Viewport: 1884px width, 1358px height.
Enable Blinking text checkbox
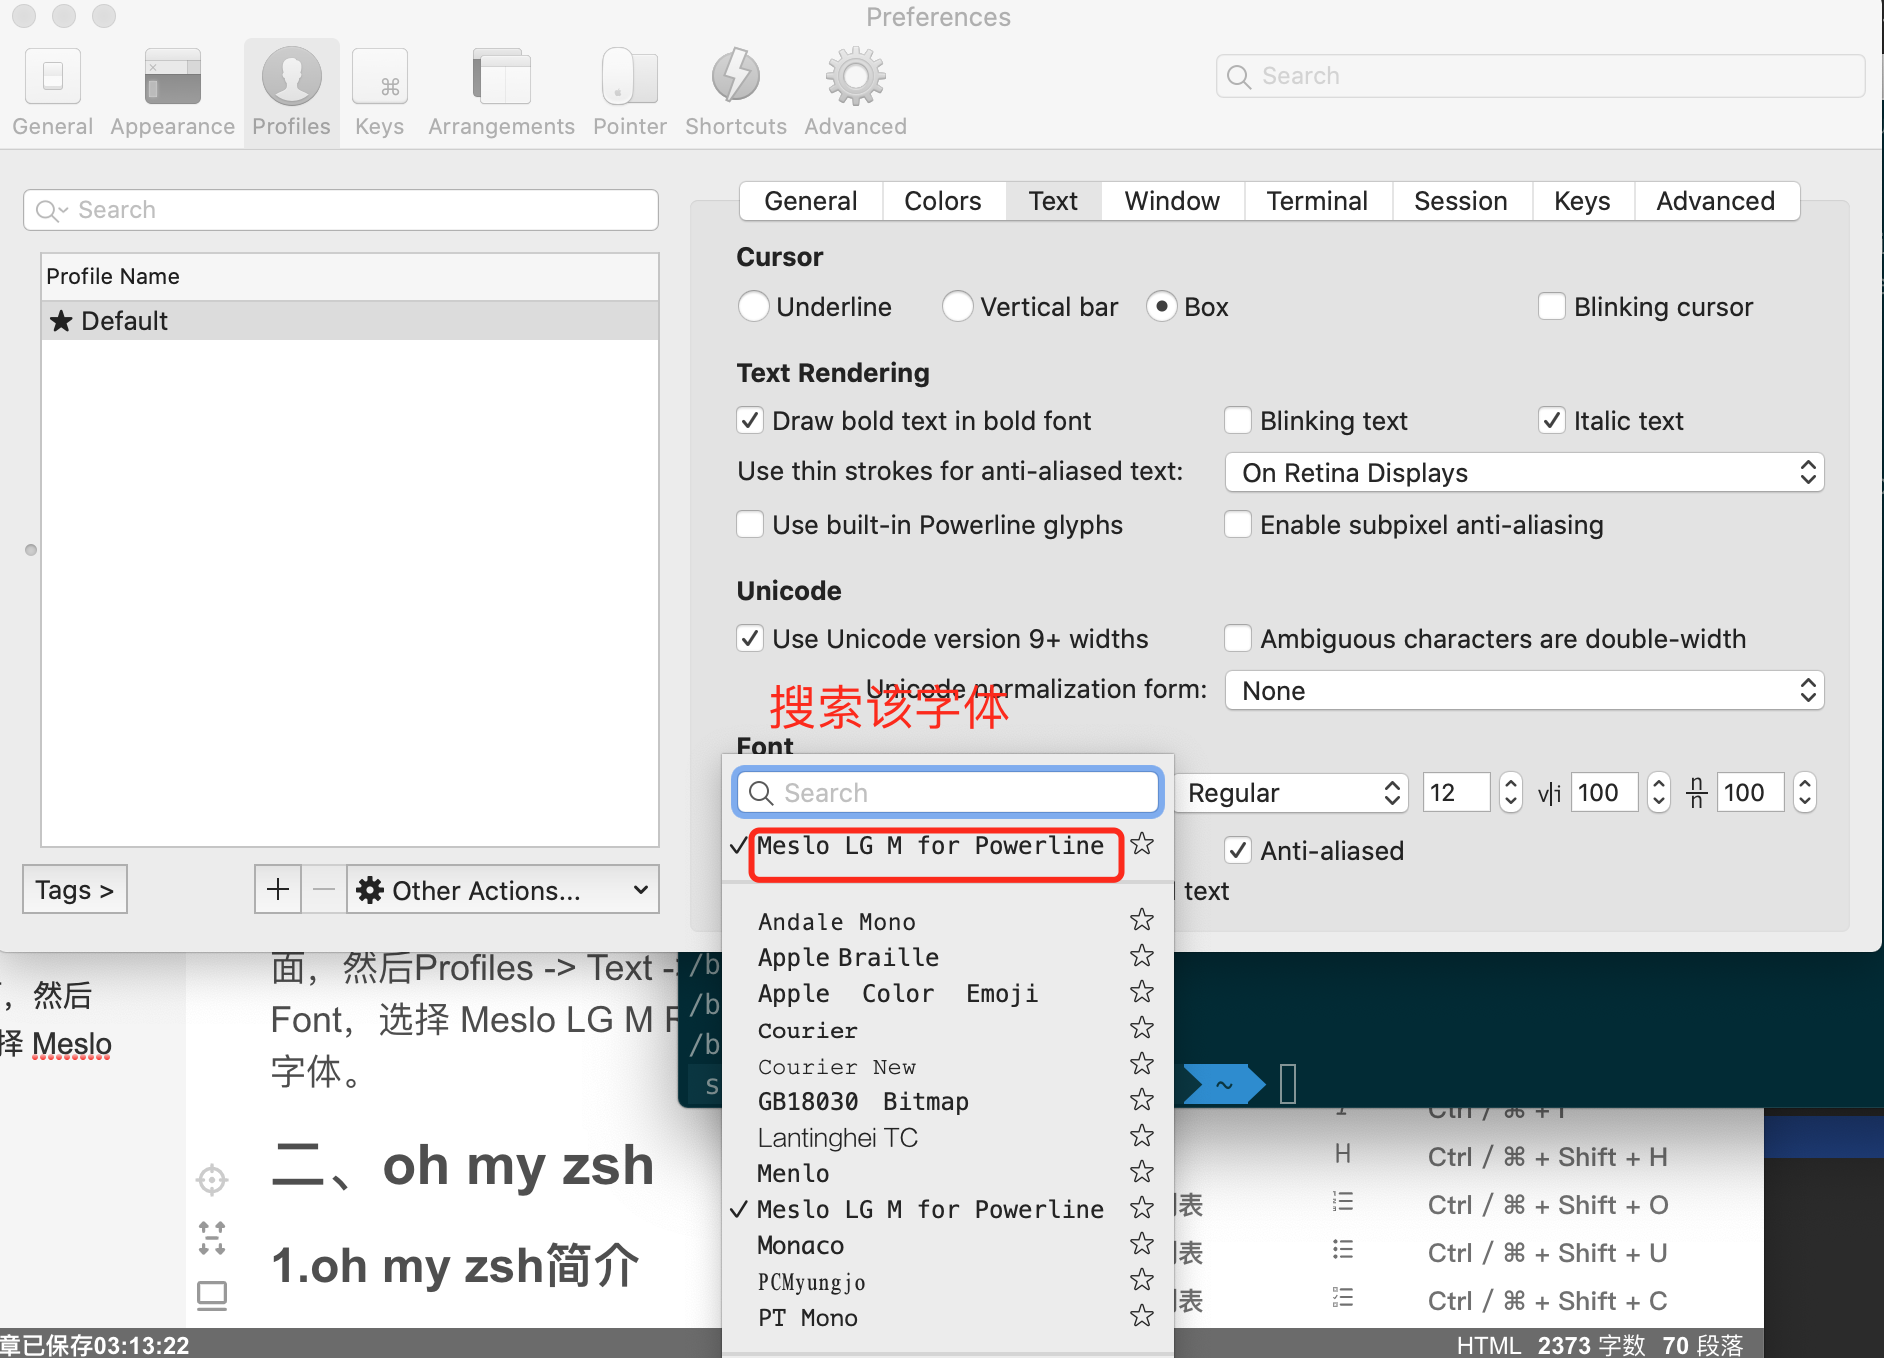(x=1238, y=421)
